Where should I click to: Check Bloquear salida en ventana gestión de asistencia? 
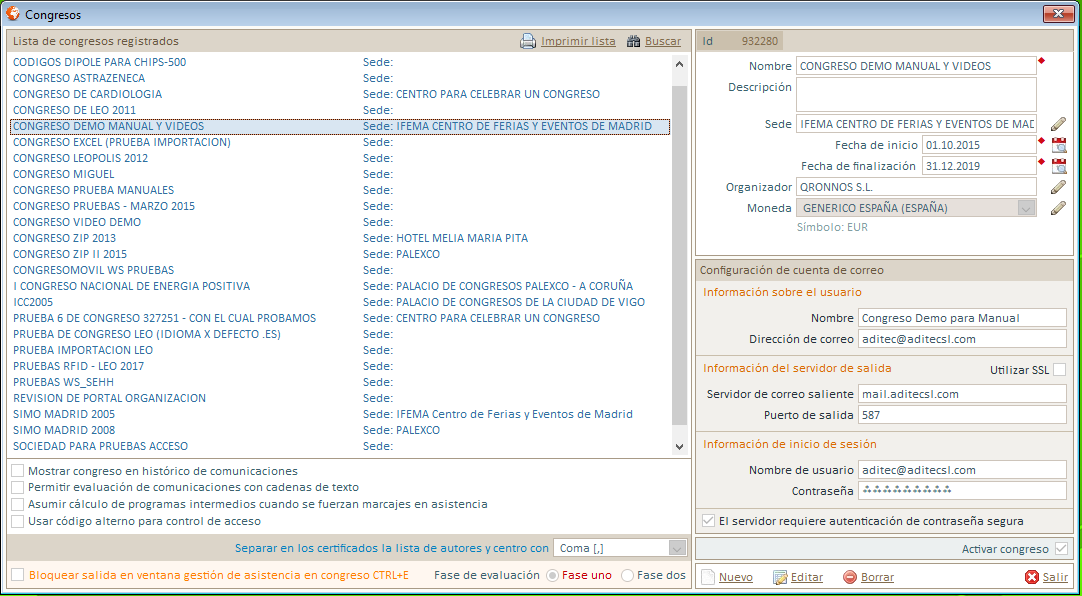click(18, 575)
